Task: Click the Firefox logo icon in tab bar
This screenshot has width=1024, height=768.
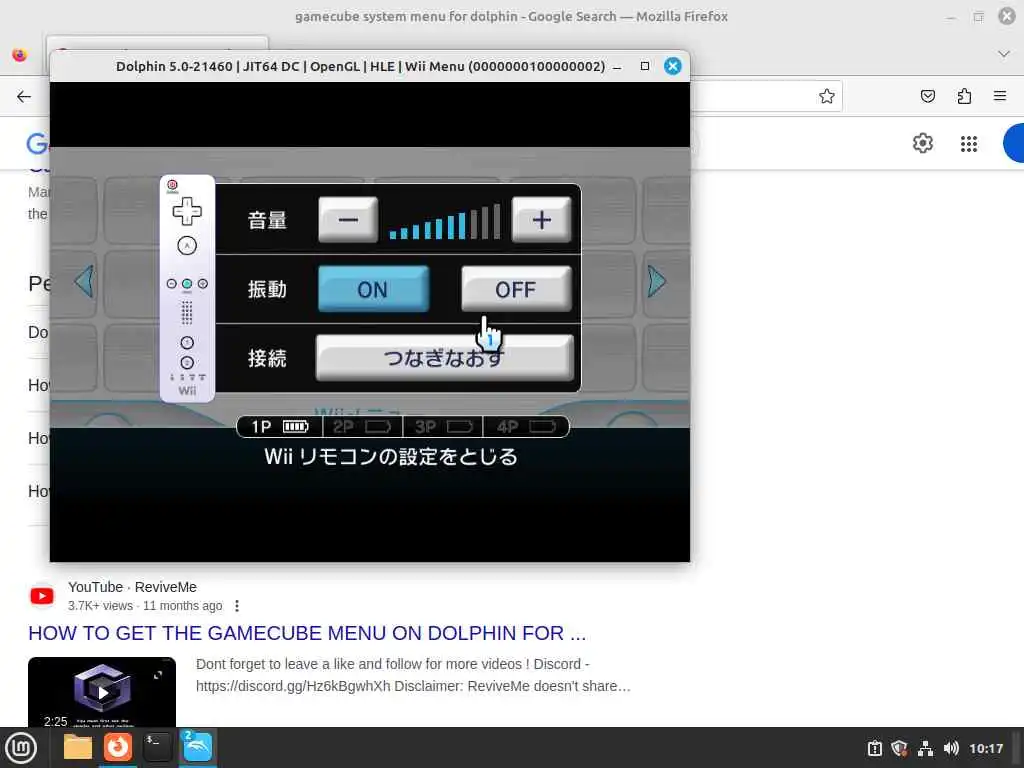Action: point(20,54)
